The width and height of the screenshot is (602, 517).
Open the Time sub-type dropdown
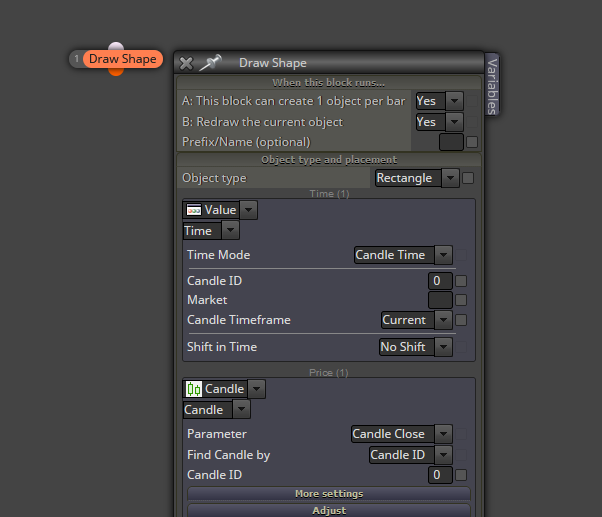[211, 231]
